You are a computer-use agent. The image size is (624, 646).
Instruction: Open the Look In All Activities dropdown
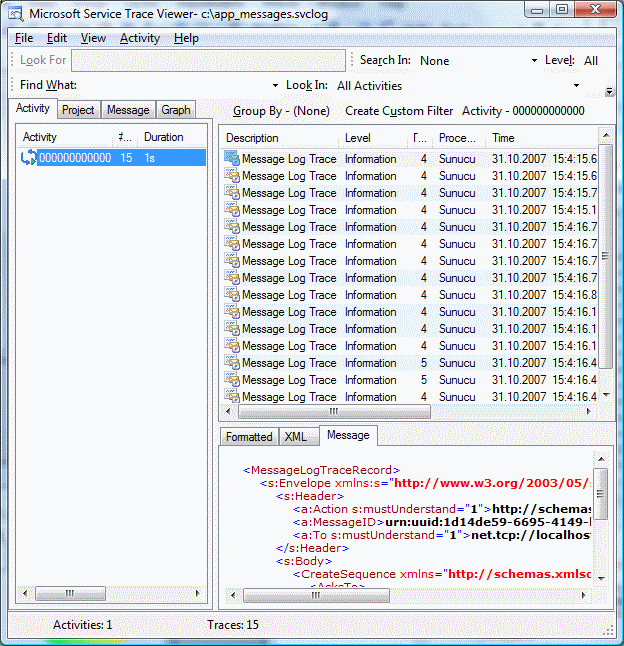pos(575,86)
